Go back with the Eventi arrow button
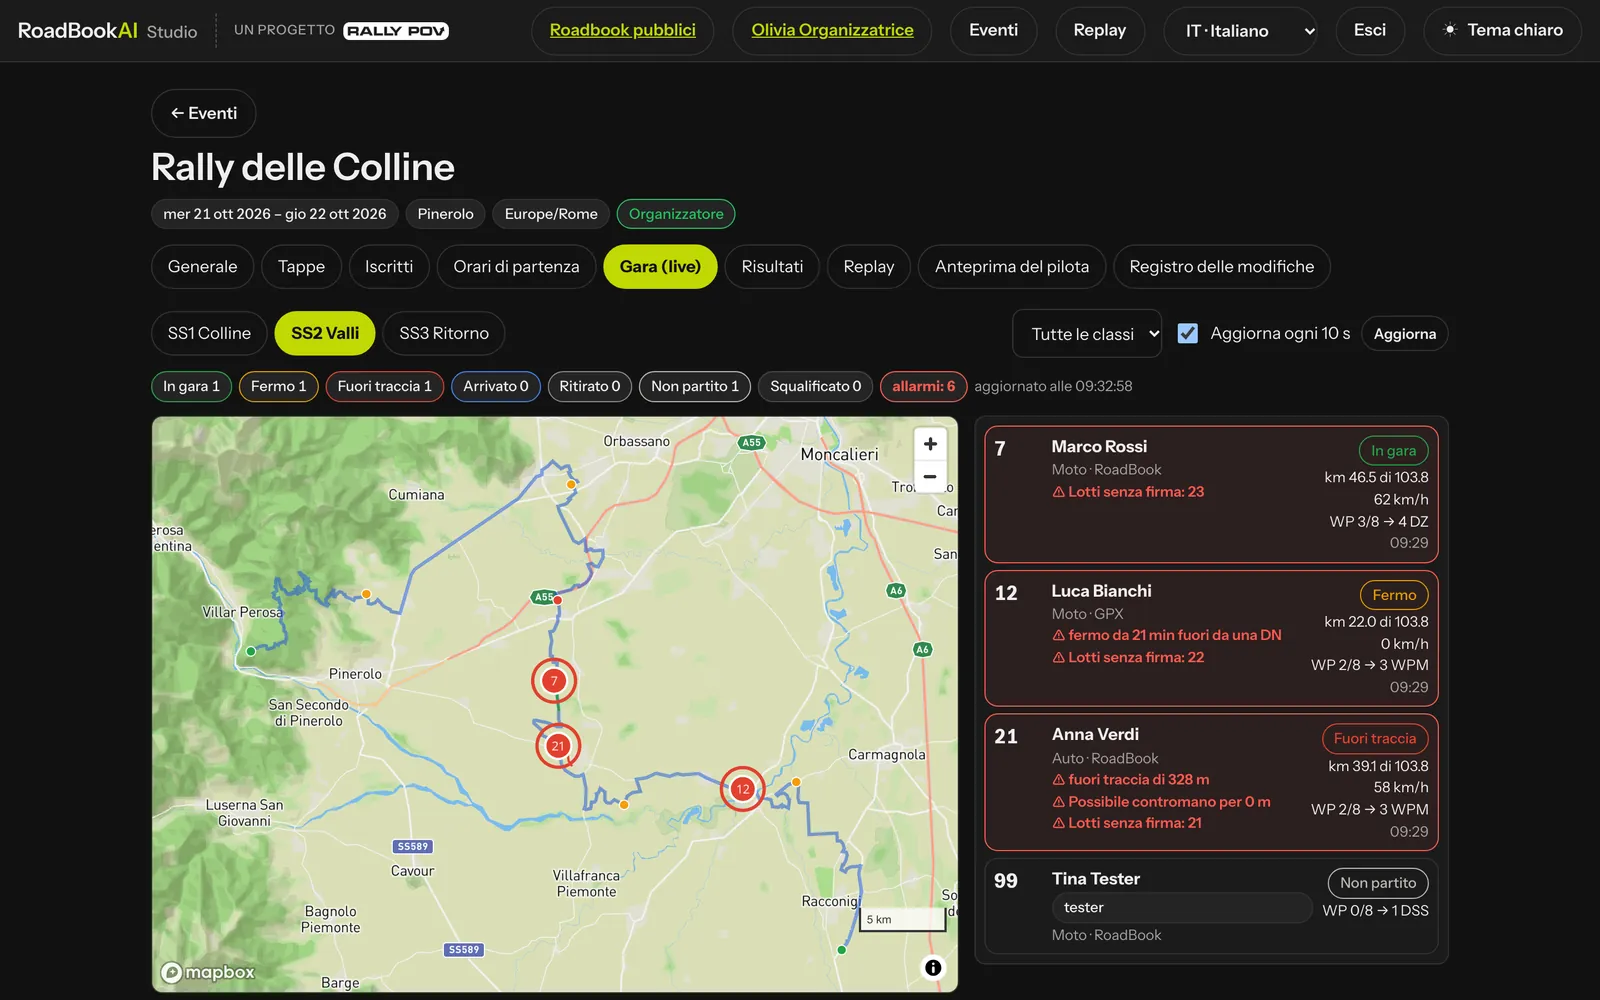Screen dimensions: 1600x1000 (204, 113)
